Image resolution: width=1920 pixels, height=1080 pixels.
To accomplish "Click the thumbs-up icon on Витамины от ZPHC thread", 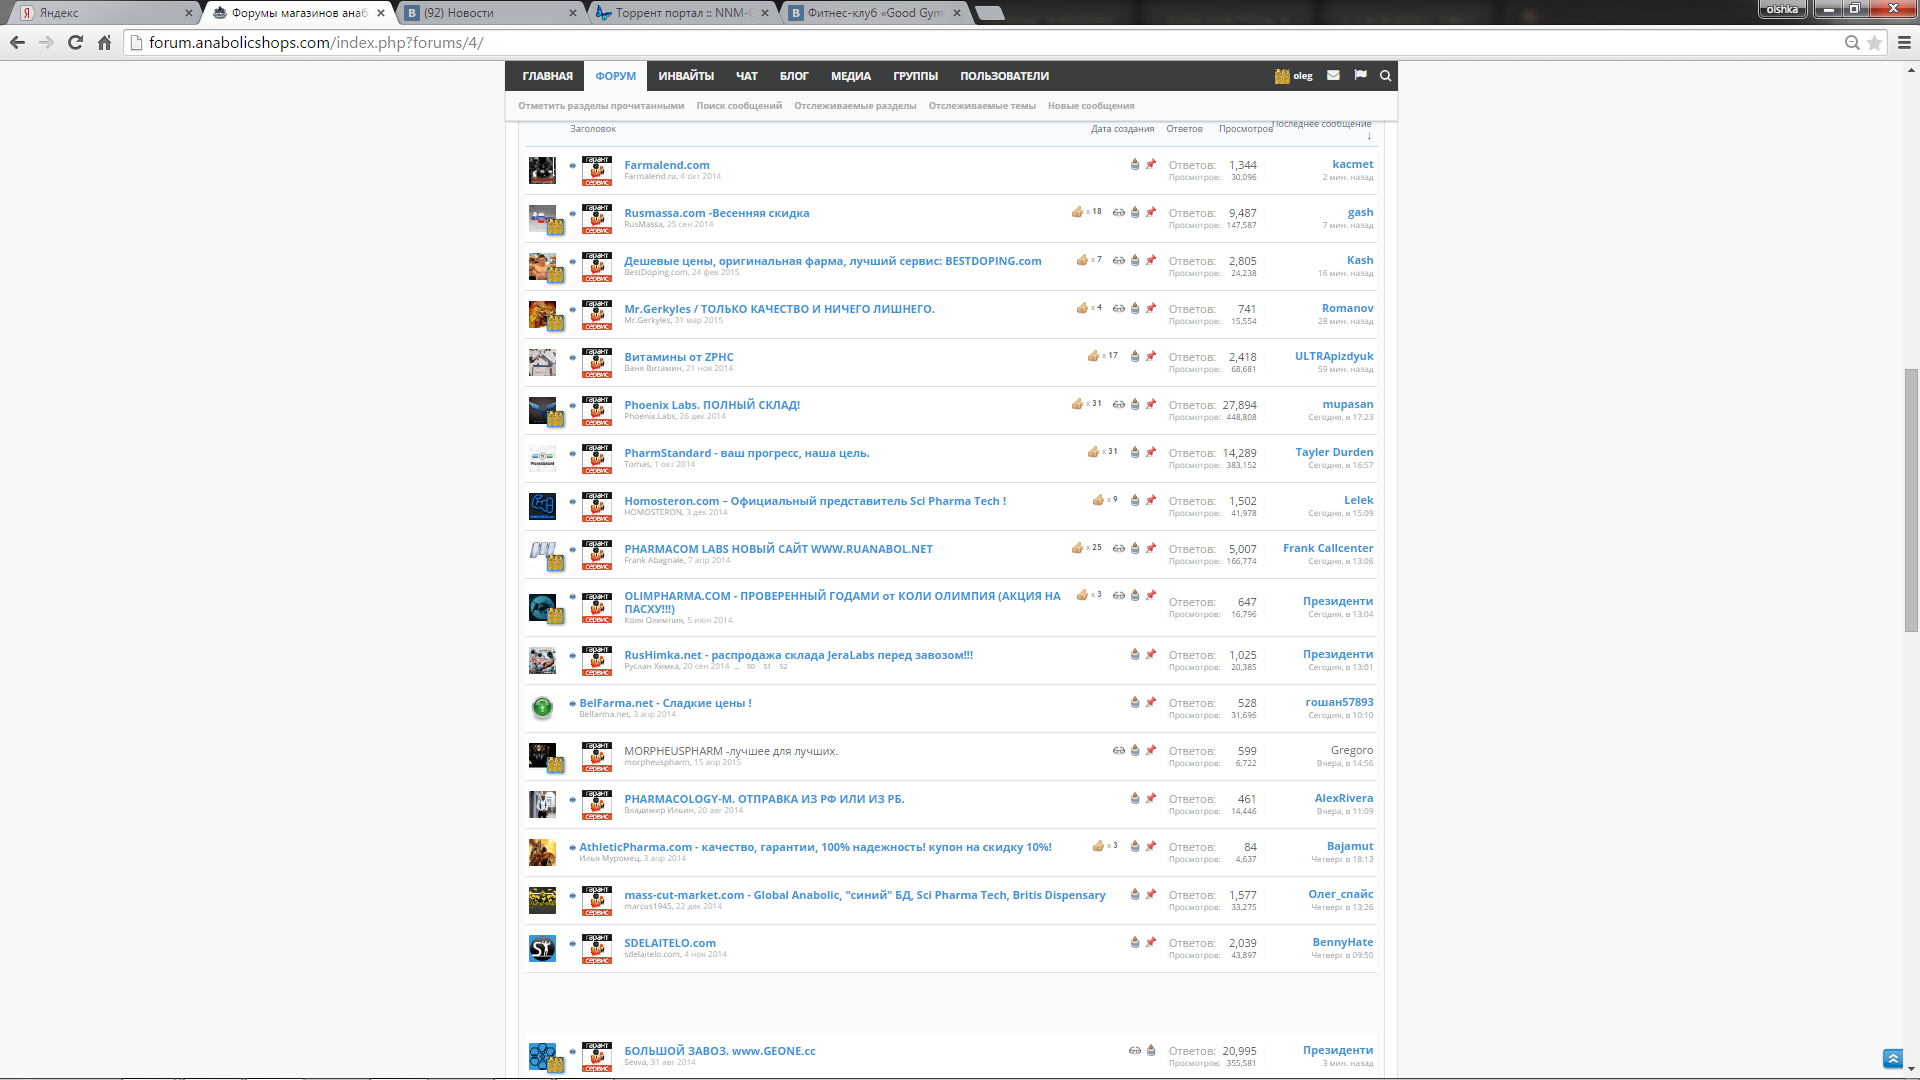I will 1093,356.
